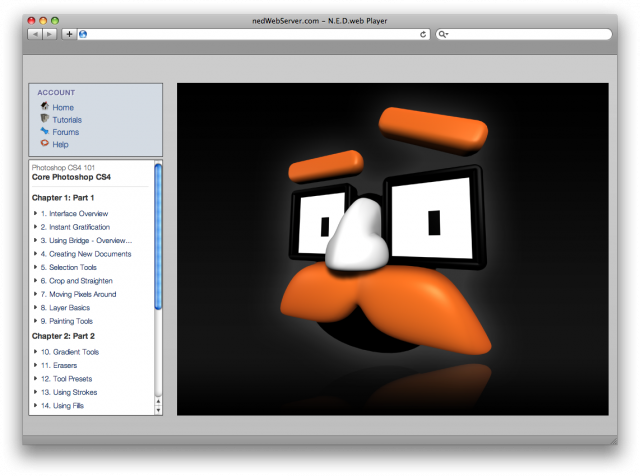Select '2. Instant Gratification' lesson

(x=75, y=227)
